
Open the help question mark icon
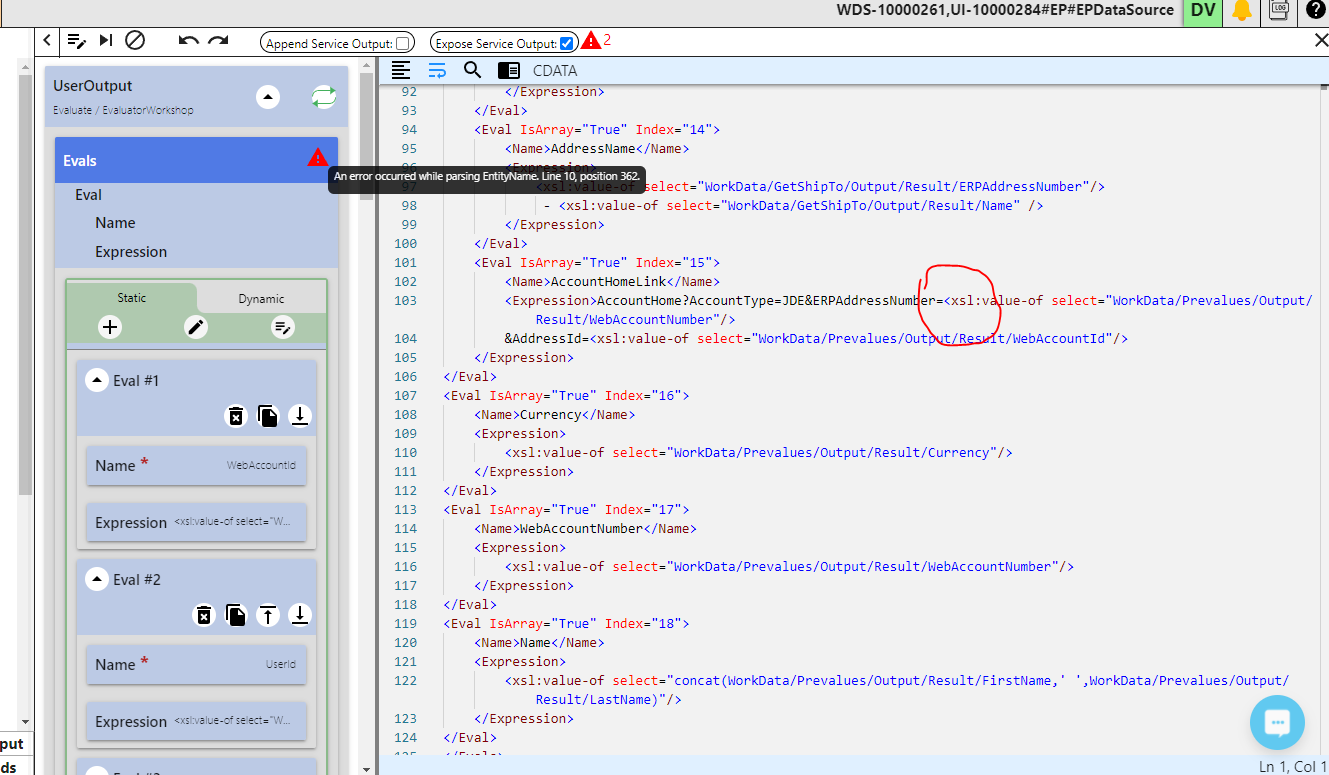click(x=1315, y=10)
